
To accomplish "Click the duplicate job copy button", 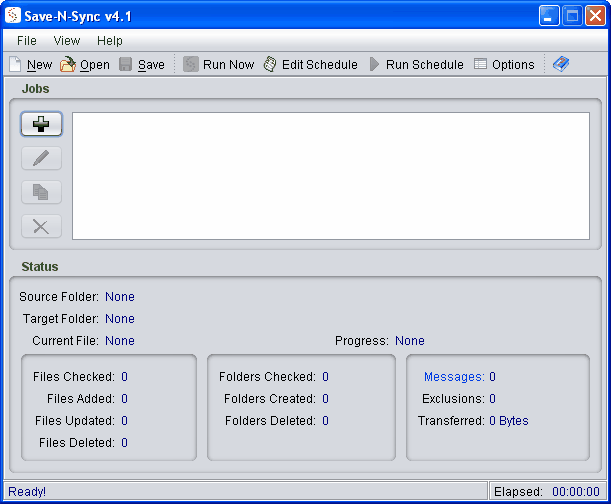I will pyautogui.click(x=41, y=192).
